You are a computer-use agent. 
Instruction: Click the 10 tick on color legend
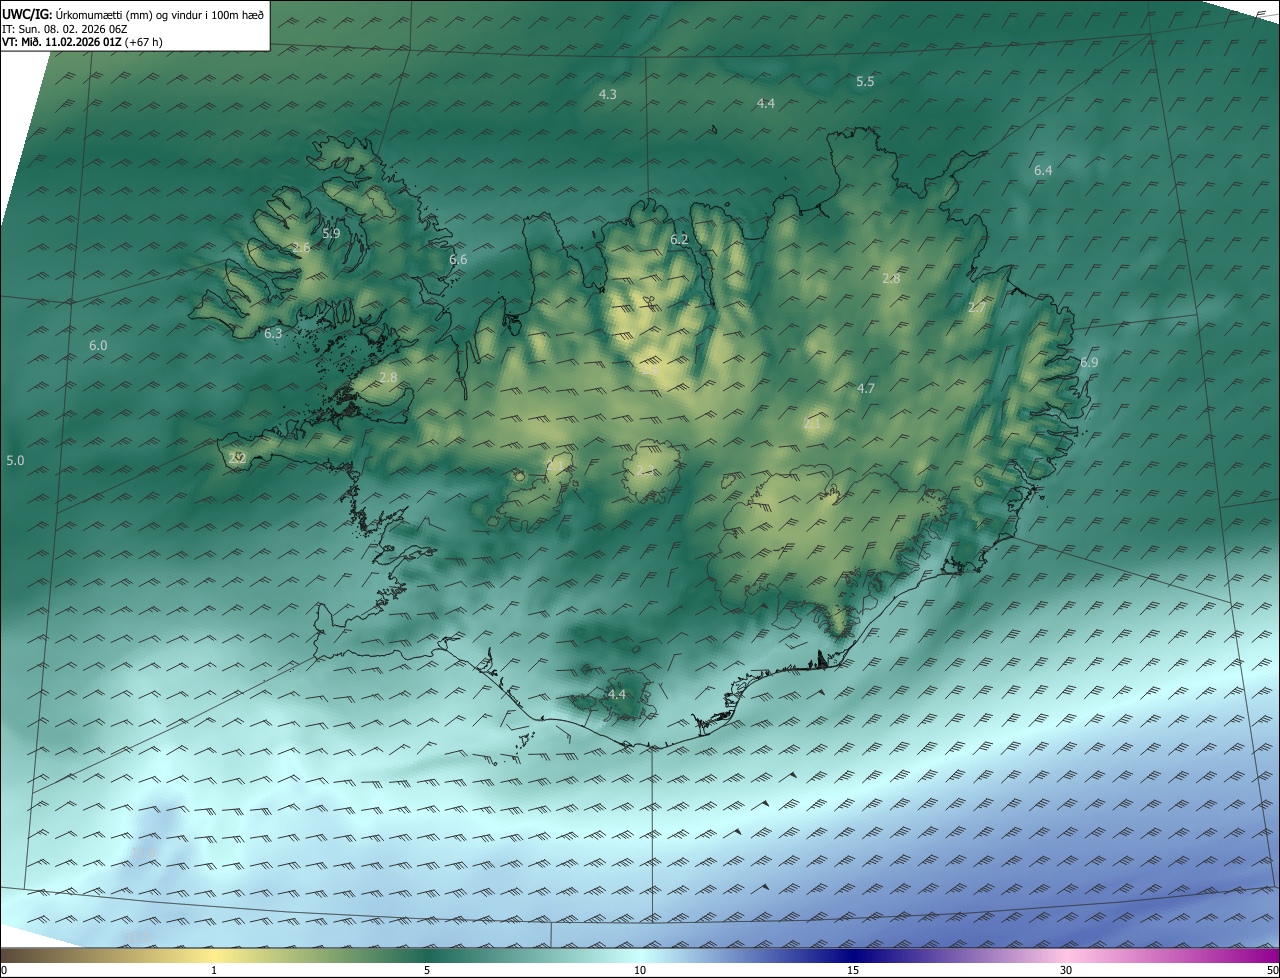point(640,970)
